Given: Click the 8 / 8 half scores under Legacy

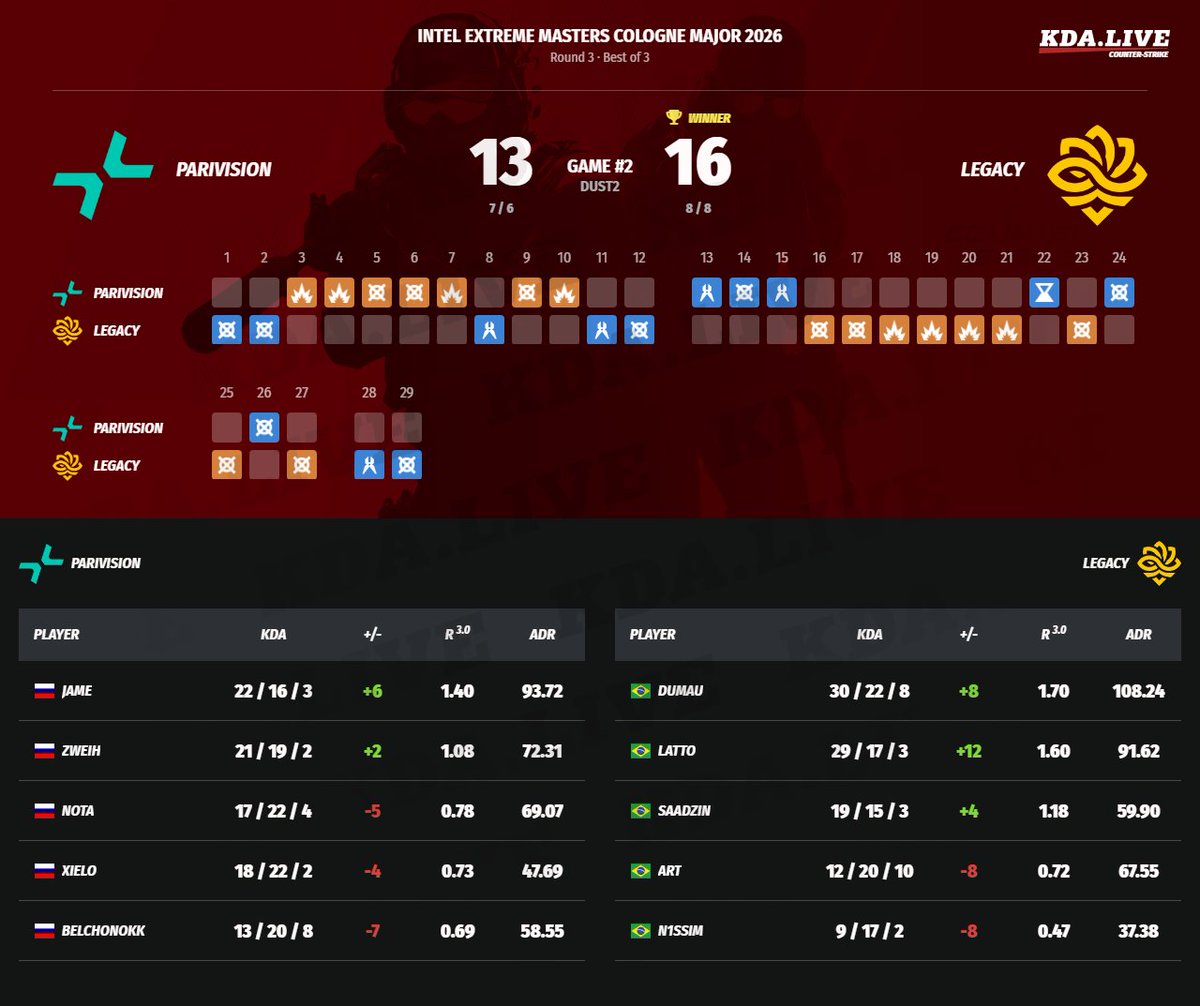Looking at the screenshot, I should click(698, 208).
